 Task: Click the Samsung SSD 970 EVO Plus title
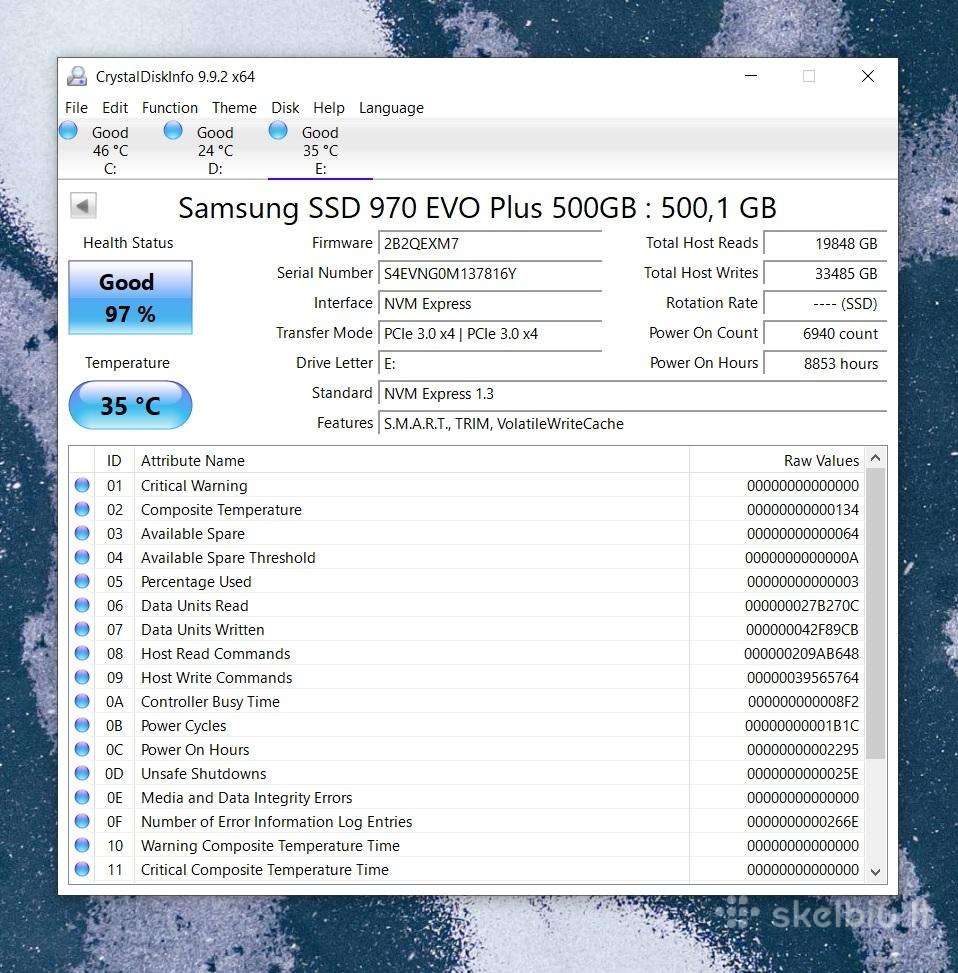point(477,207)
